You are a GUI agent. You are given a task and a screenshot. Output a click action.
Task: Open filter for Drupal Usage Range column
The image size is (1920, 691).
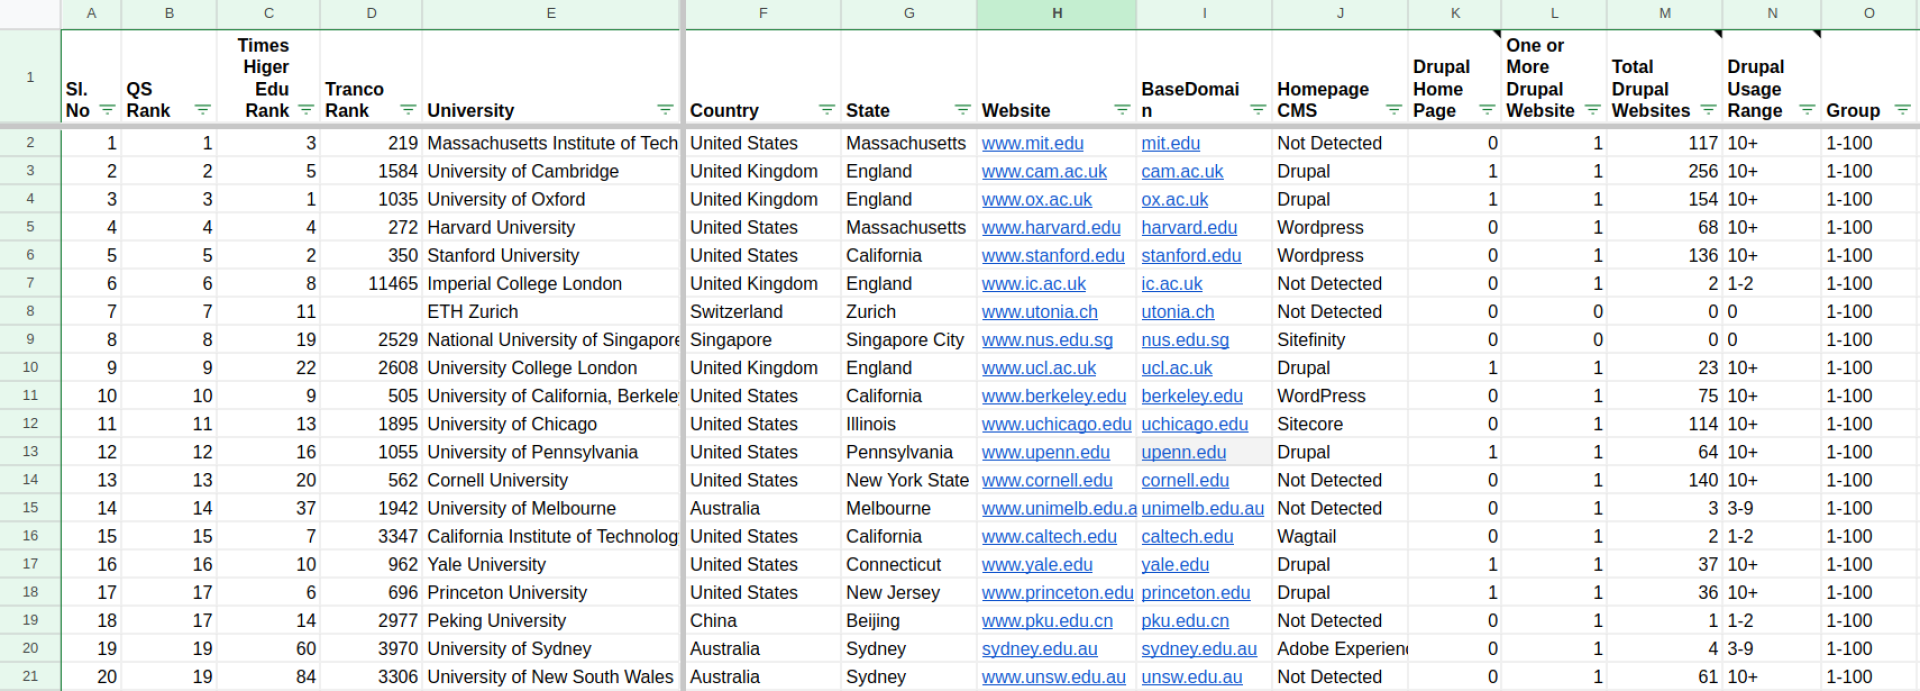[1807, 110]
